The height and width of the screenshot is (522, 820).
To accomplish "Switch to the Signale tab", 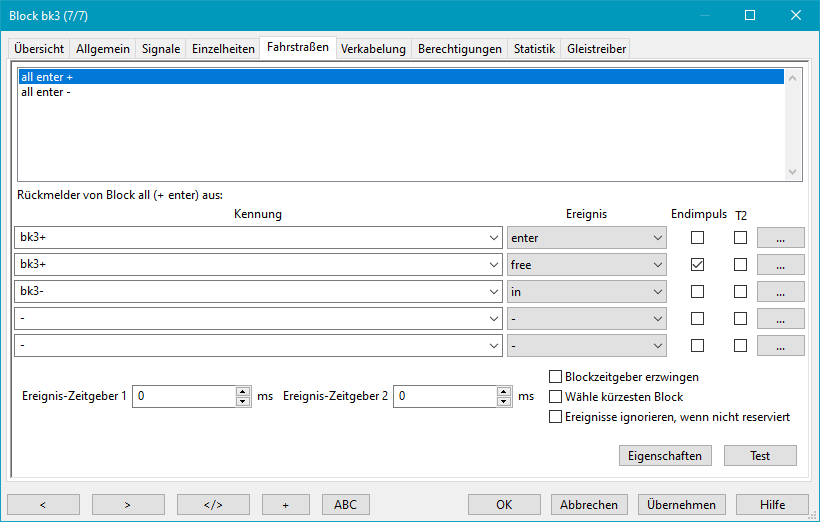I will 160,49.
